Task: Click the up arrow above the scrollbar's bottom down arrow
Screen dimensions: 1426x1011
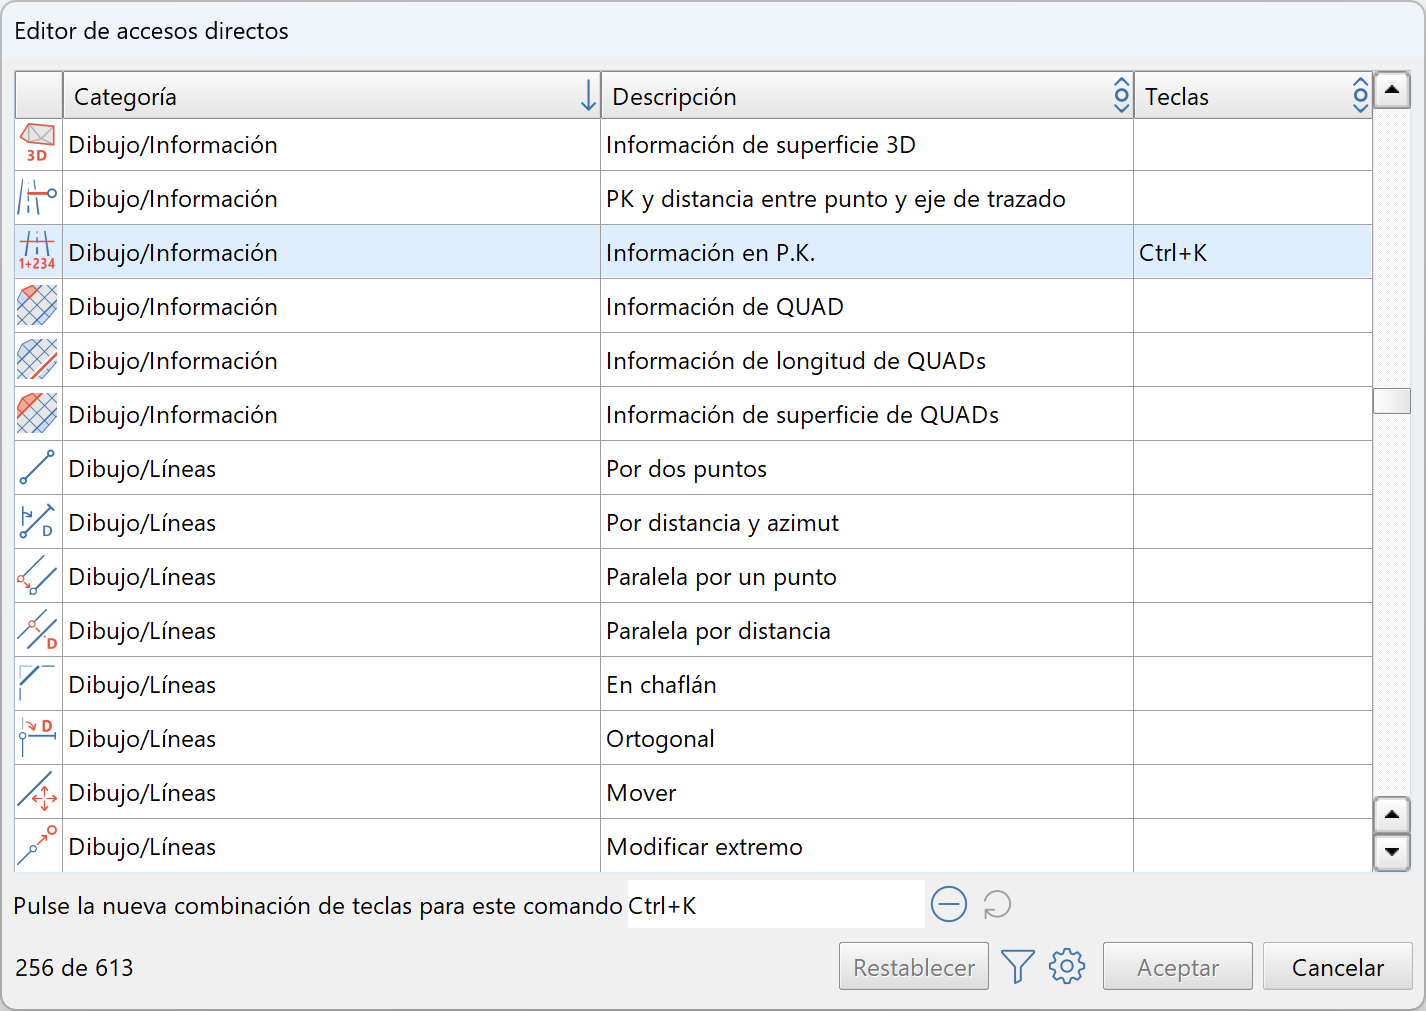Action: [x=1392, y=815]
